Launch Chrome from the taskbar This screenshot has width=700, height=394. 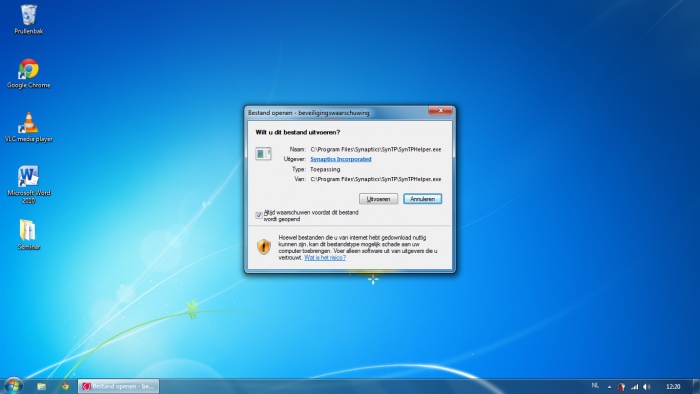click(65, 386)
